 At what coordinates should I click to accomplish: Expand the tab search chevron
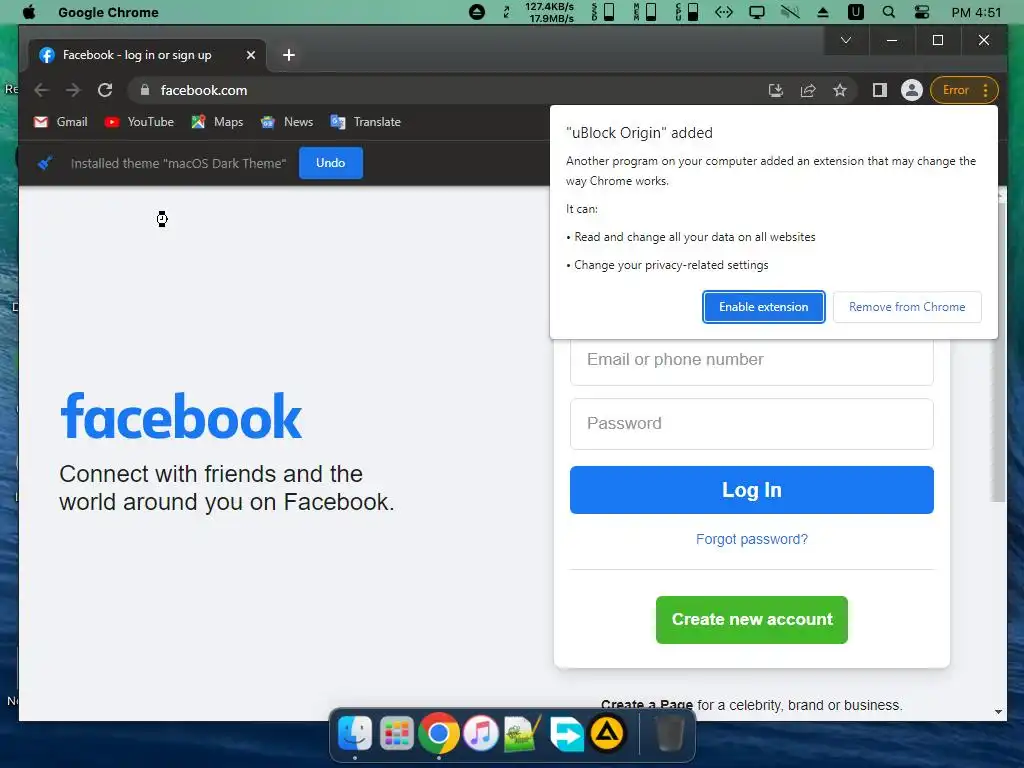point(846,40)
